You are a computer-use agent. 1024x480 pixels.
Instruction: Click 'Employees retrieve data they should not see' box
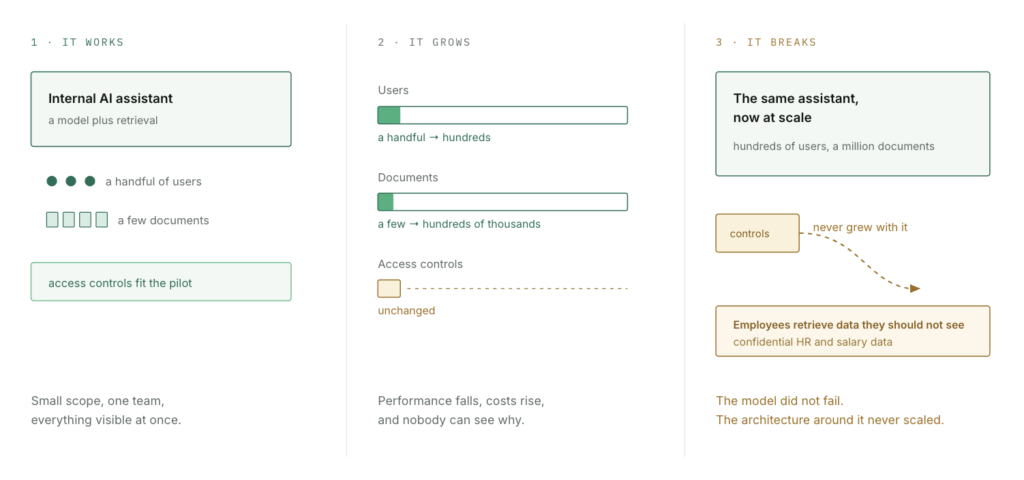coord(852,331)
